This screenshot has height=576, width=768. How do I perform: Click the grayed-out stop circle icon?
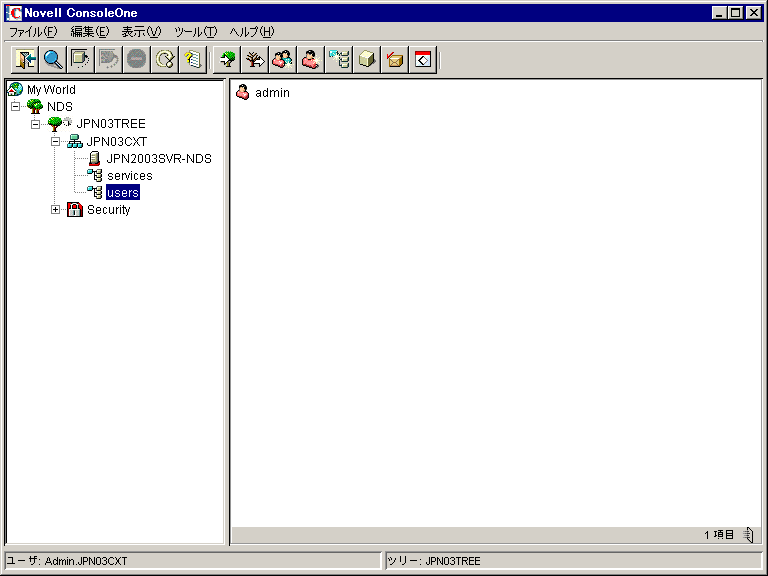(137, 60)
